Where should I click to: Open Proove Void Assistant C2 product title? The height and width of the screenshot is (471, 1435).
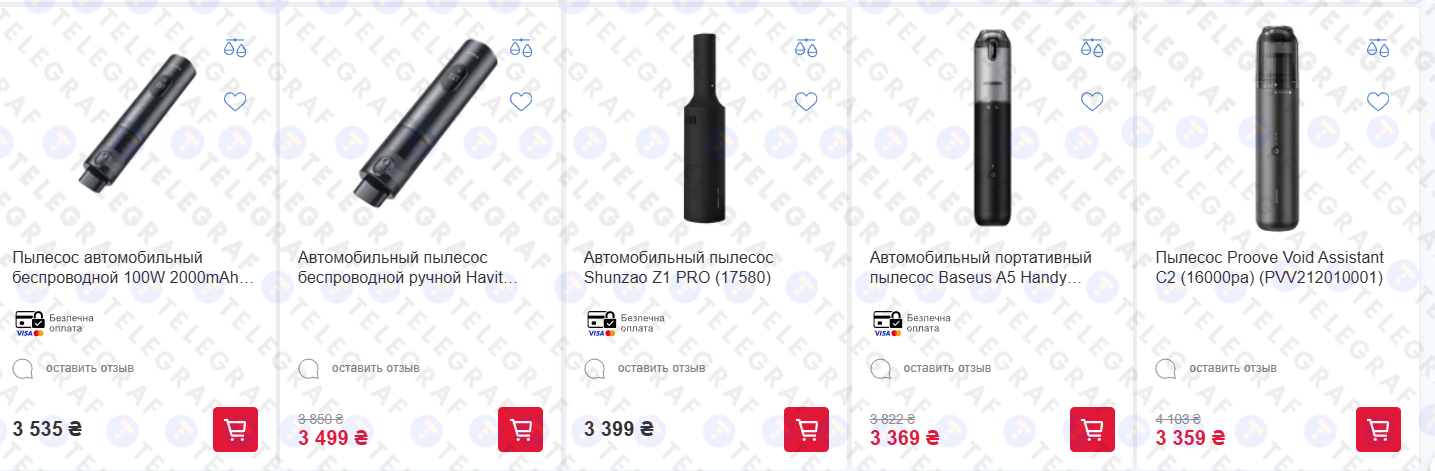coord(1270,268)
